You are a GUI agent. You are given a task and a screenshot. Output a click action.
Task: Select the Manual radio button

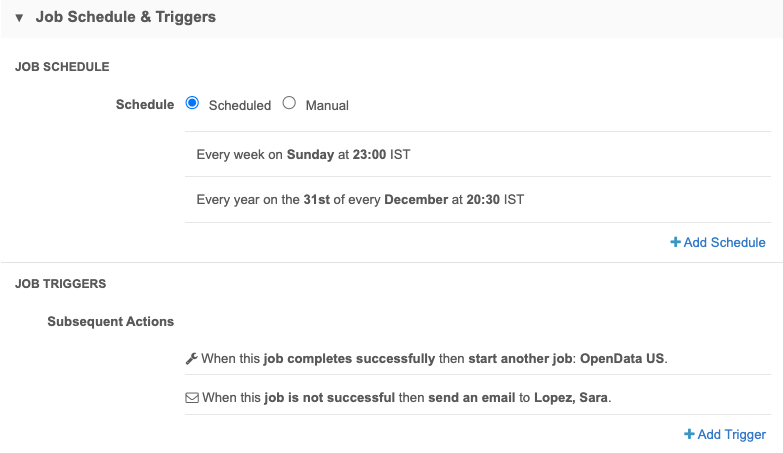[x=290, y=103]
